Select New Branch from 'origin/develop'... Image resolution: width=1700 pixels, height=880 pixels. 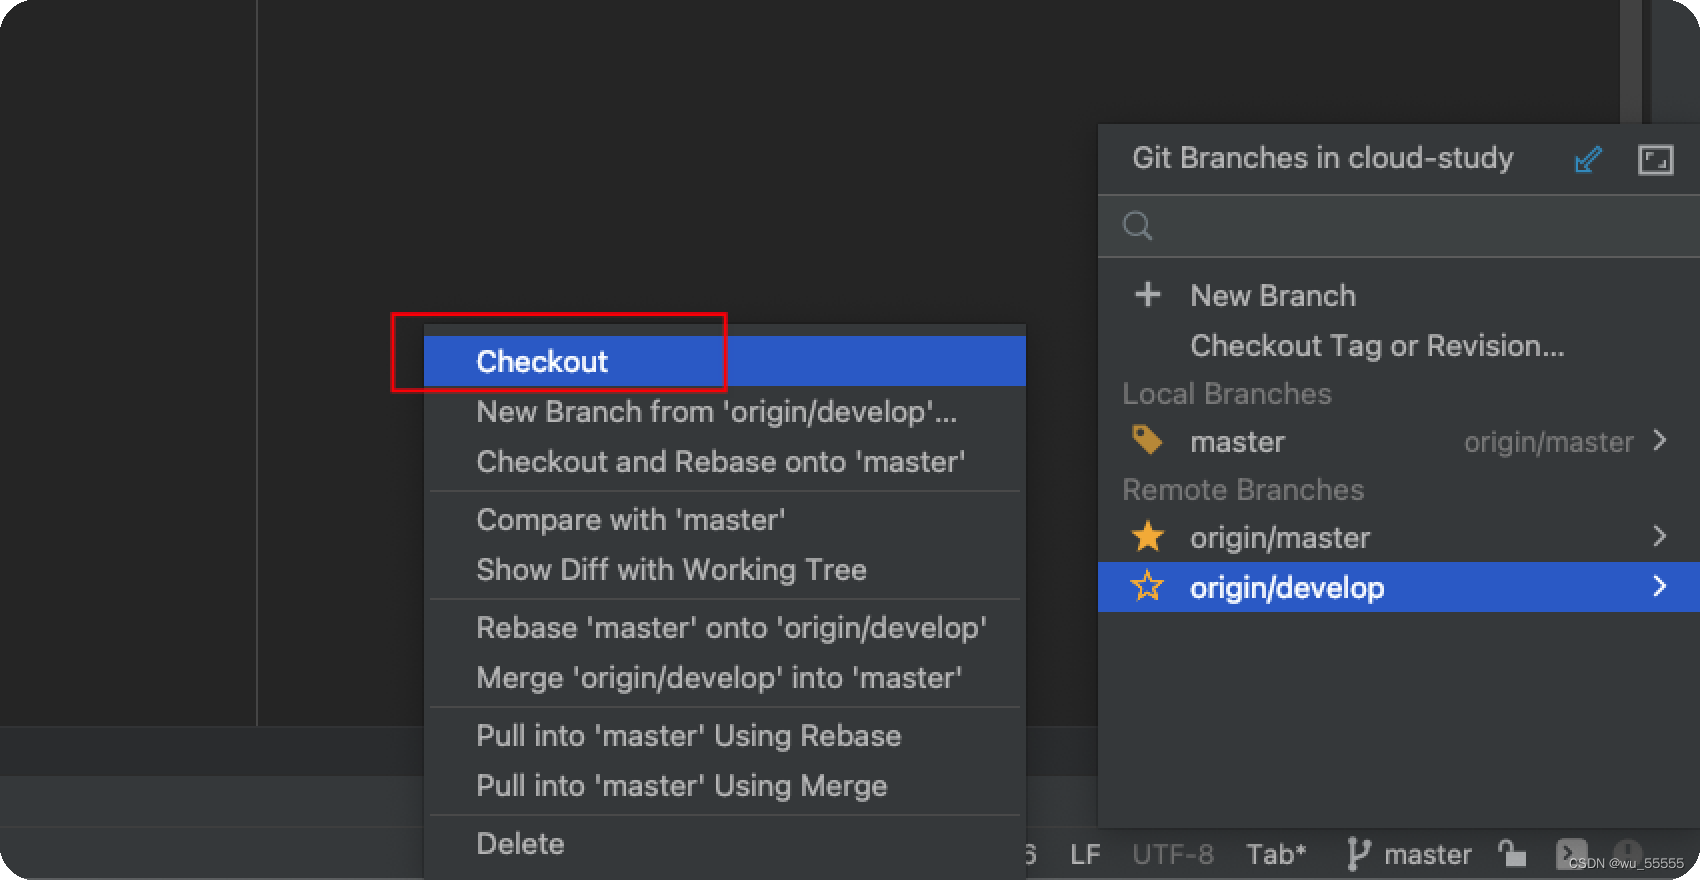[x=716, y=411]
